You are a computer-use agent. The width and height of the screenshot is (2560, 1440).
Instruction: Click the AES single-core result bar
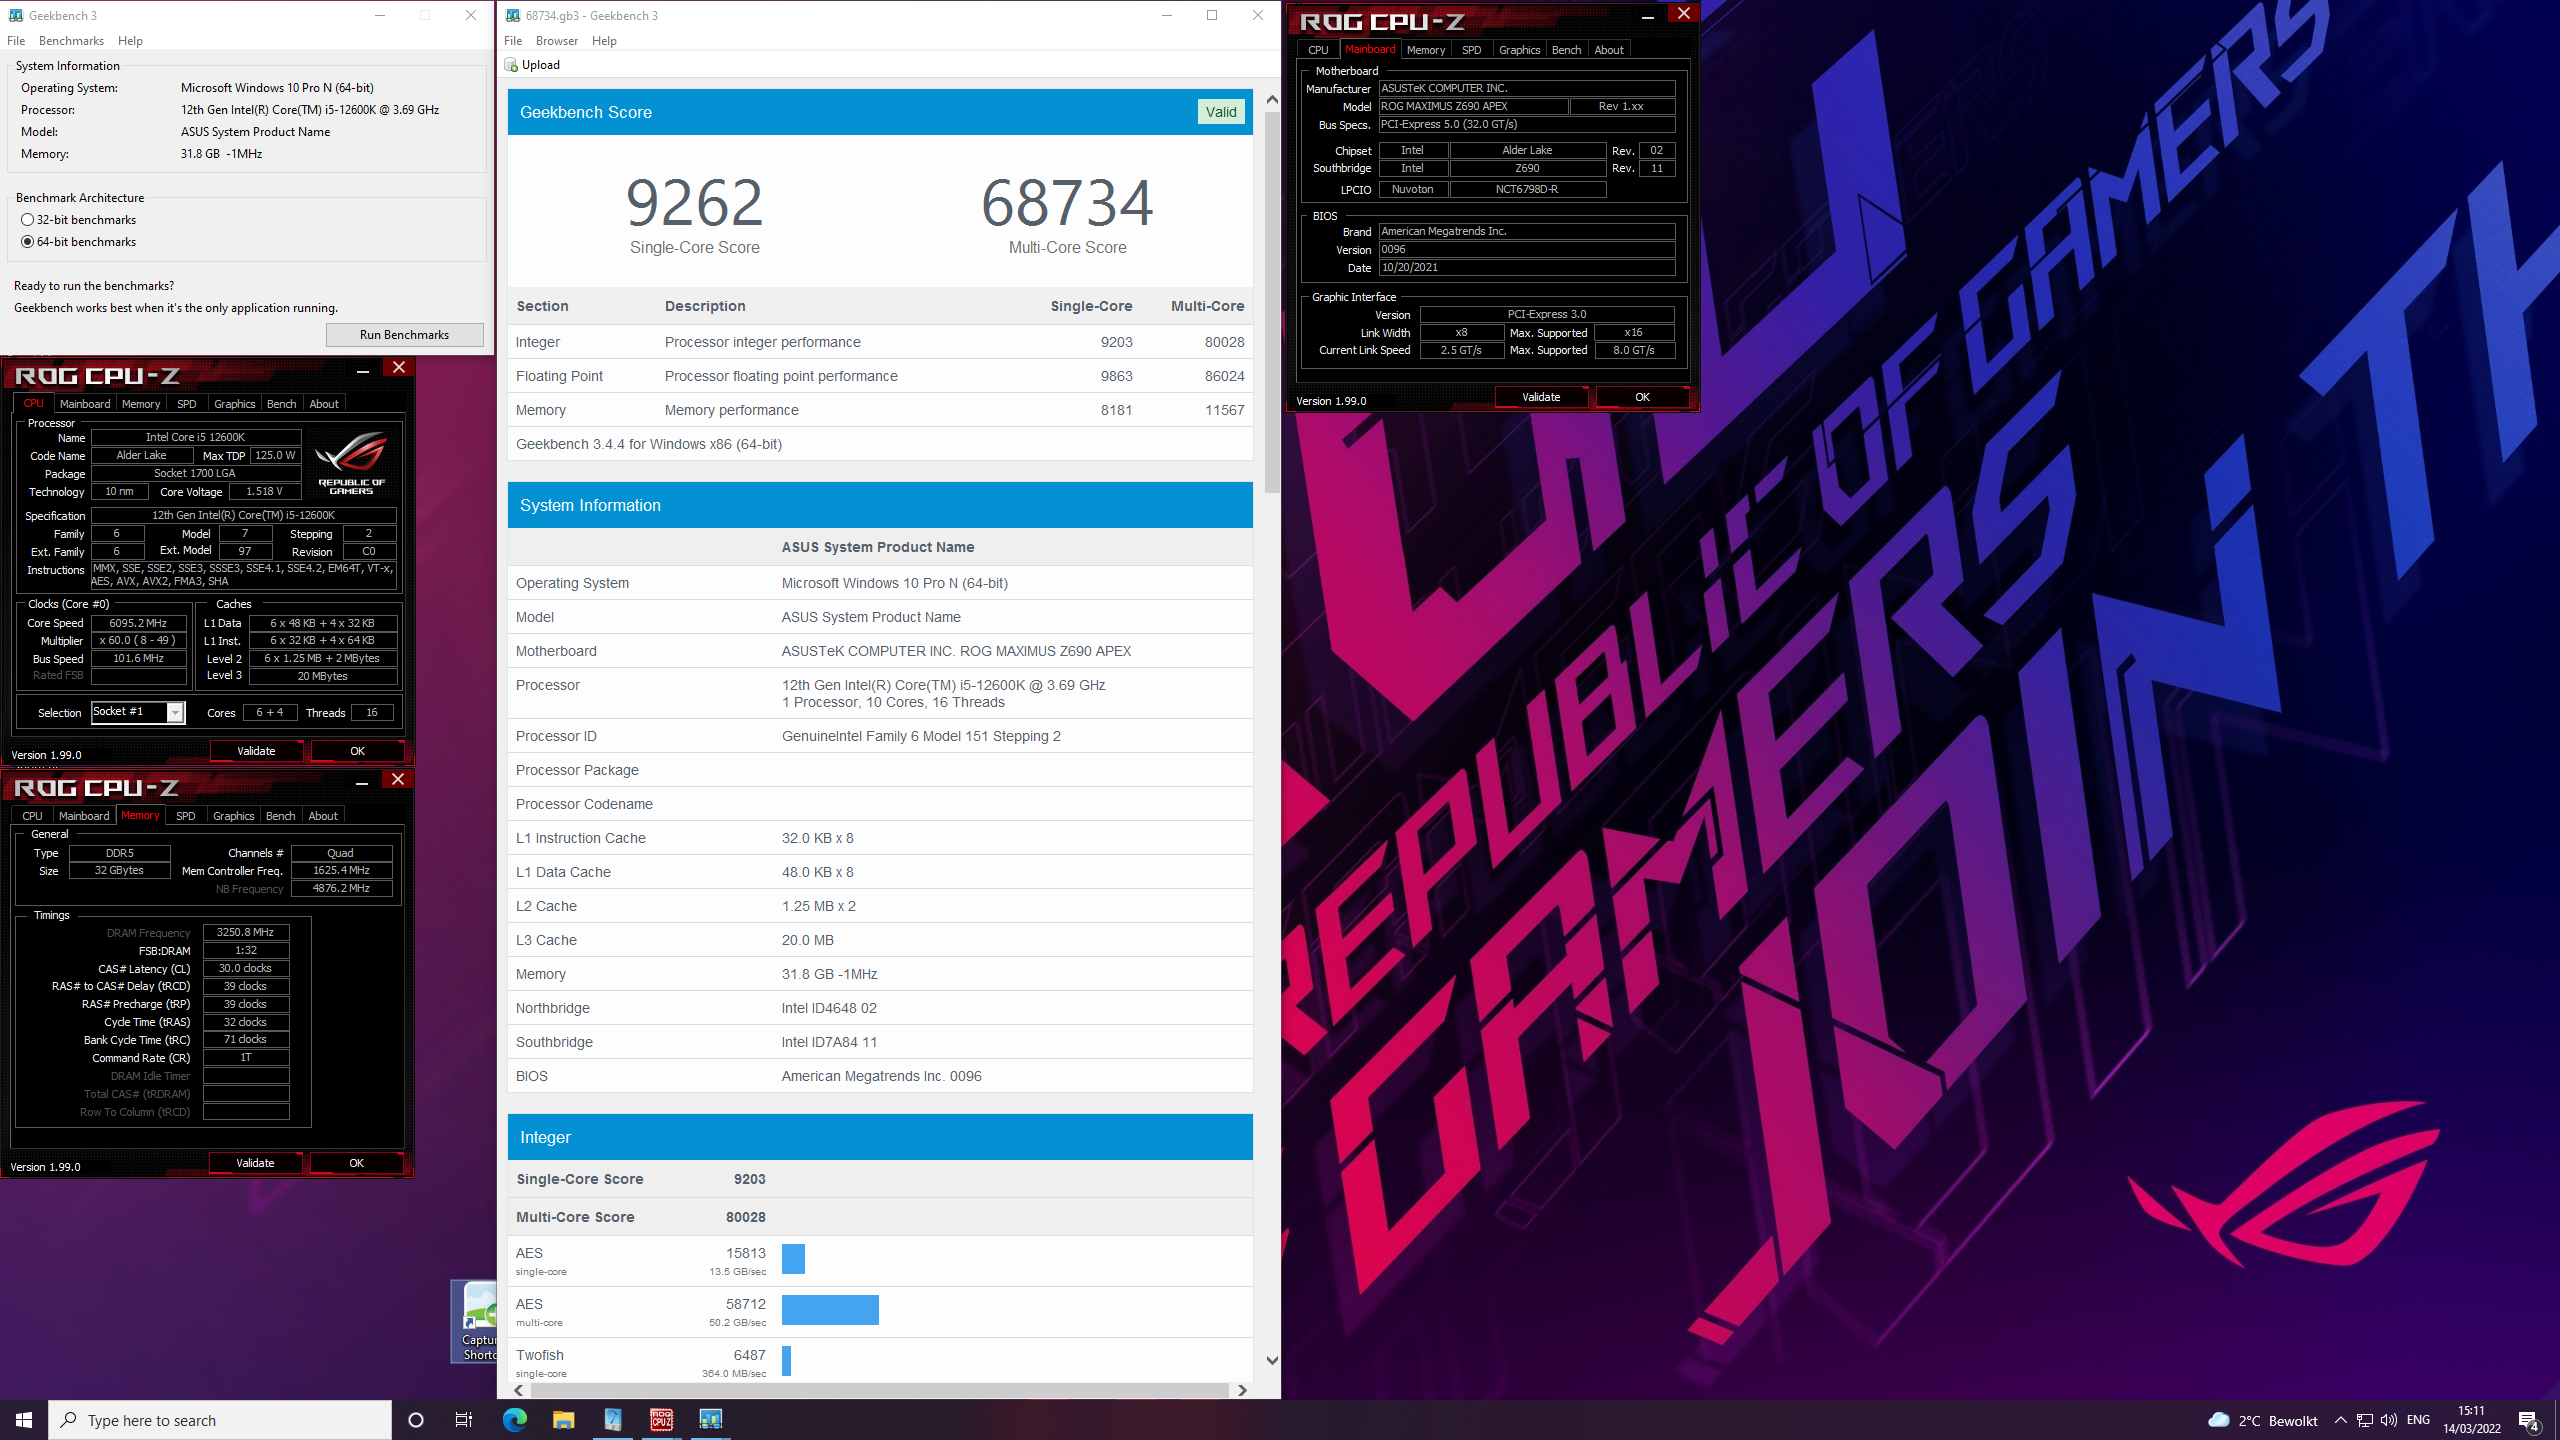coord(793,1259)
